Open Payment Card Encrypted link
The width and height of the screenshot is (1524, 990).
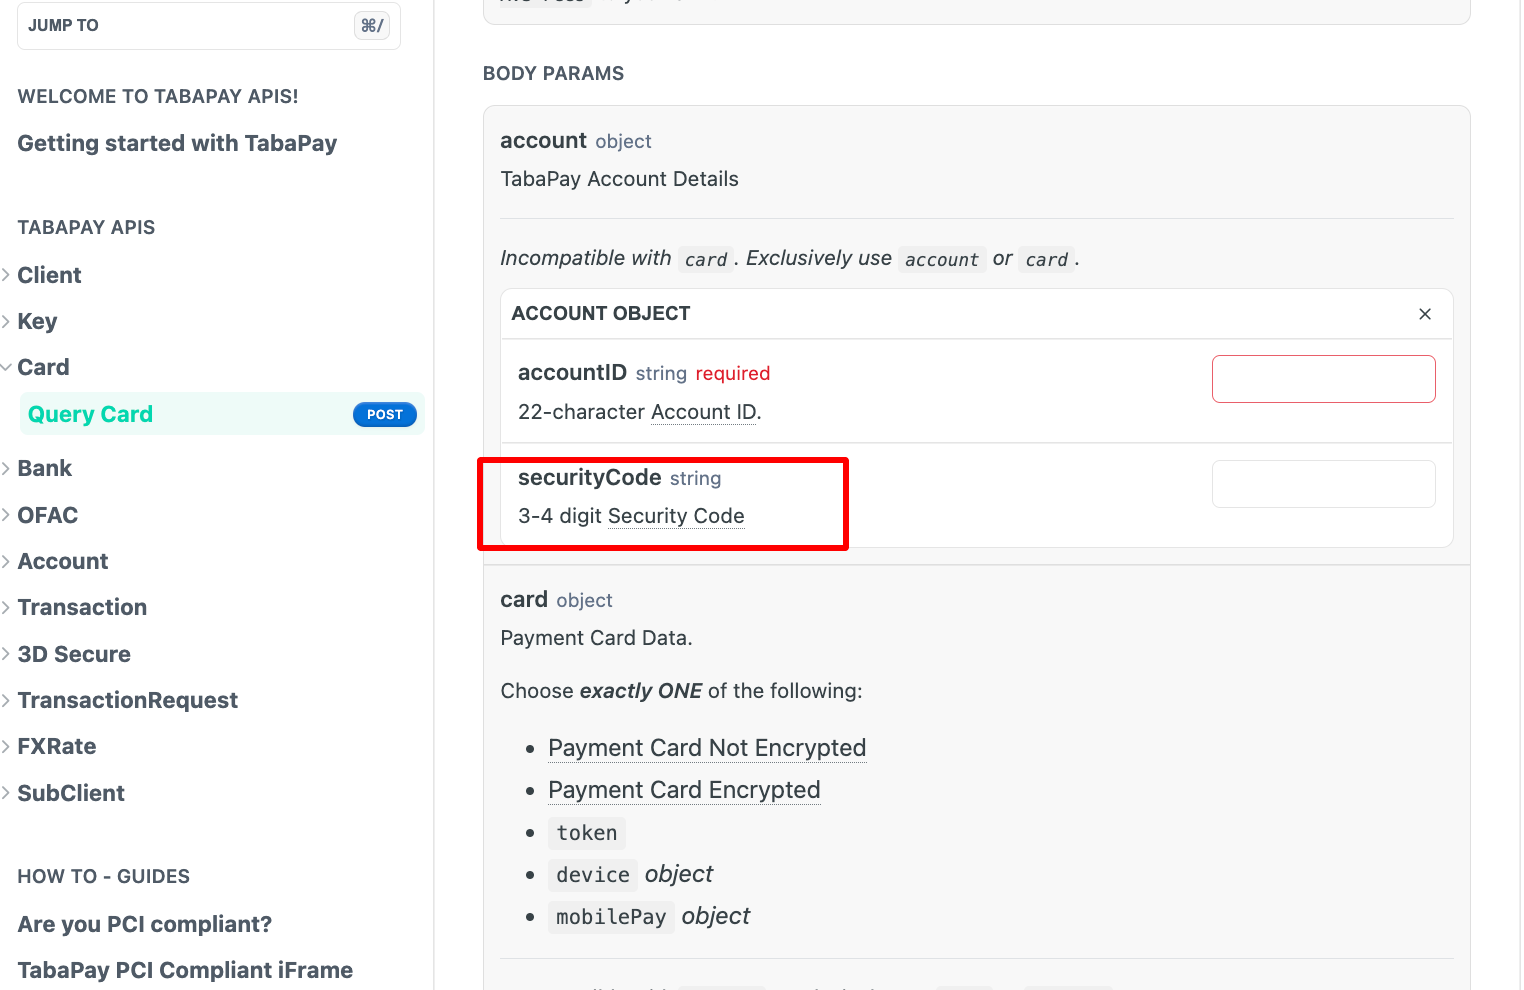pos(684,790)
